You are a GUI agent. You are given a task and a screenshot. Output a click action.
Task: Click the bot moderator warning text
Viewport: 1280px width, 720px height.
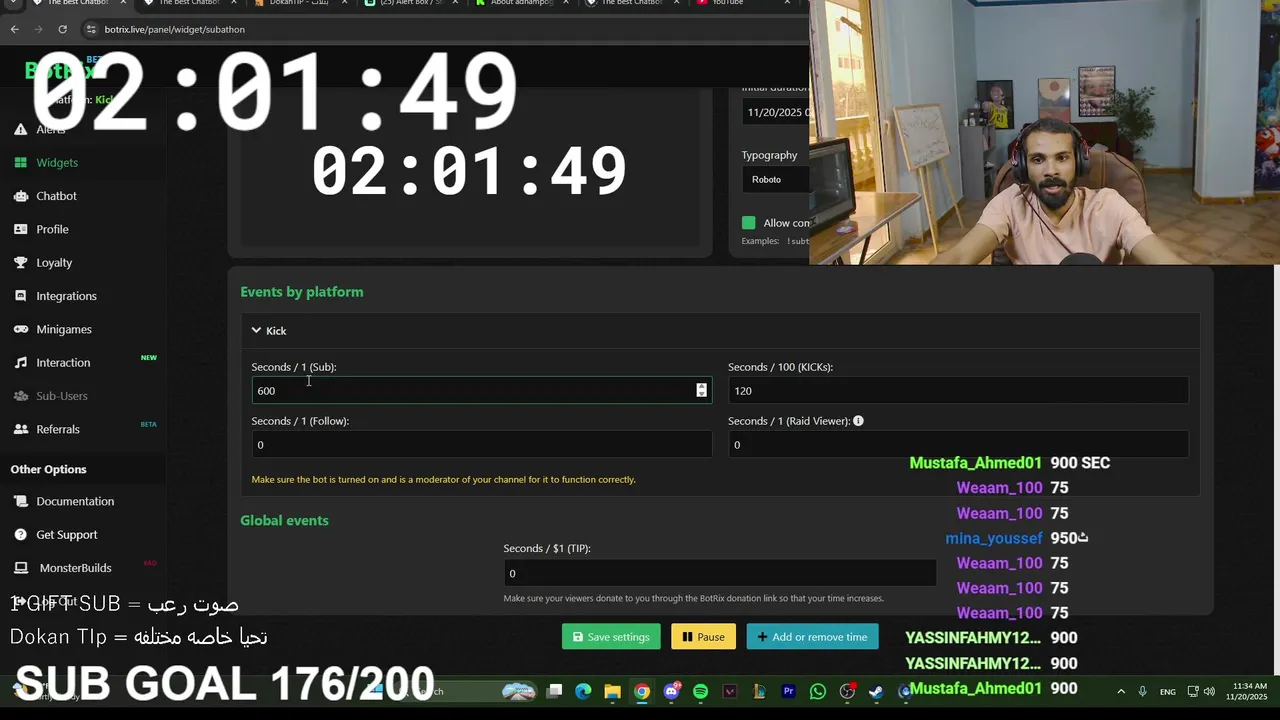pos(443,479)
